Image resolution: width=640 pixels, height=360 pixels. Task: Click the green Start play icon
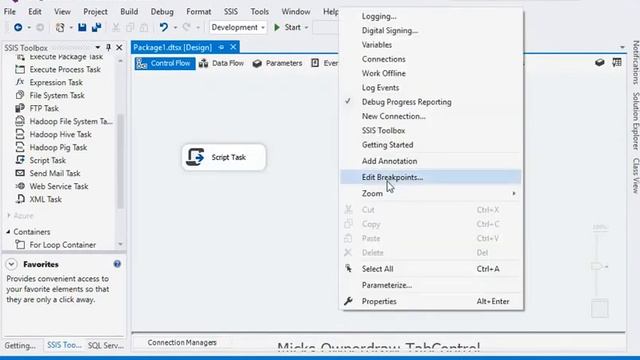277,27
